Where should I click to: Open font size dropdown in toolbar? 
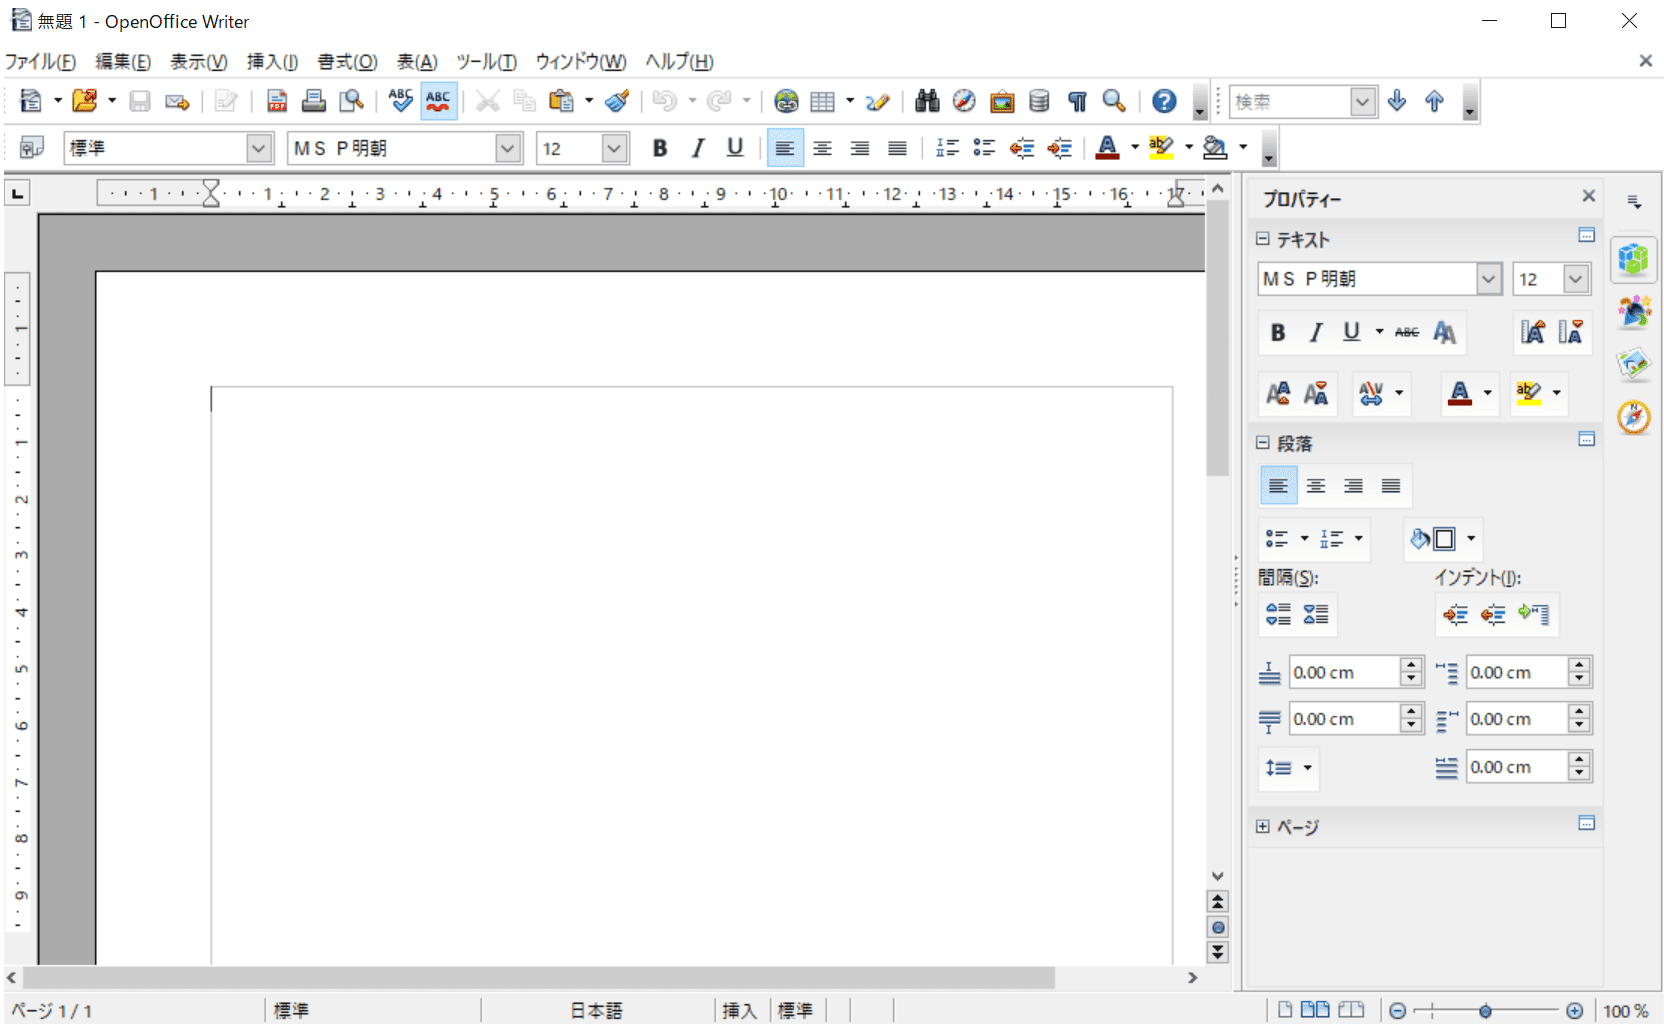[614, 148]
